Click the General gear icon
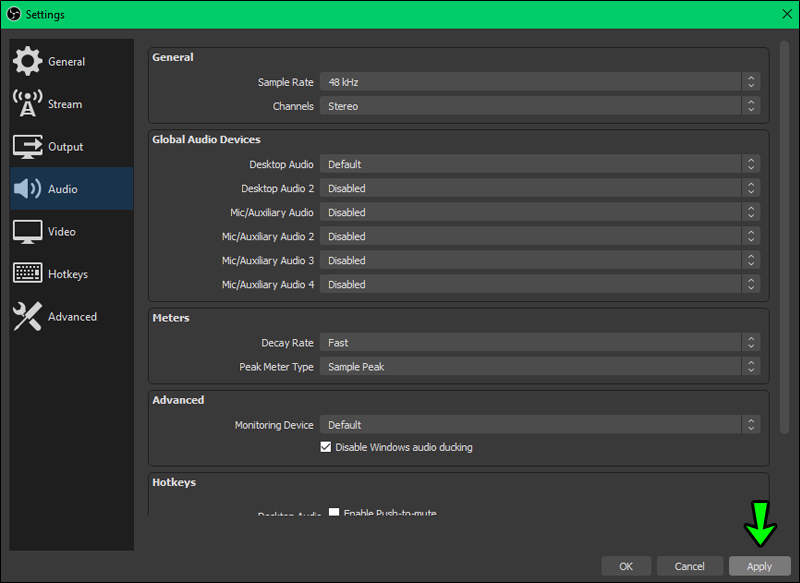The width and height of the screenshot is (800, 583). pyautogui.click(x=27, y=61)
